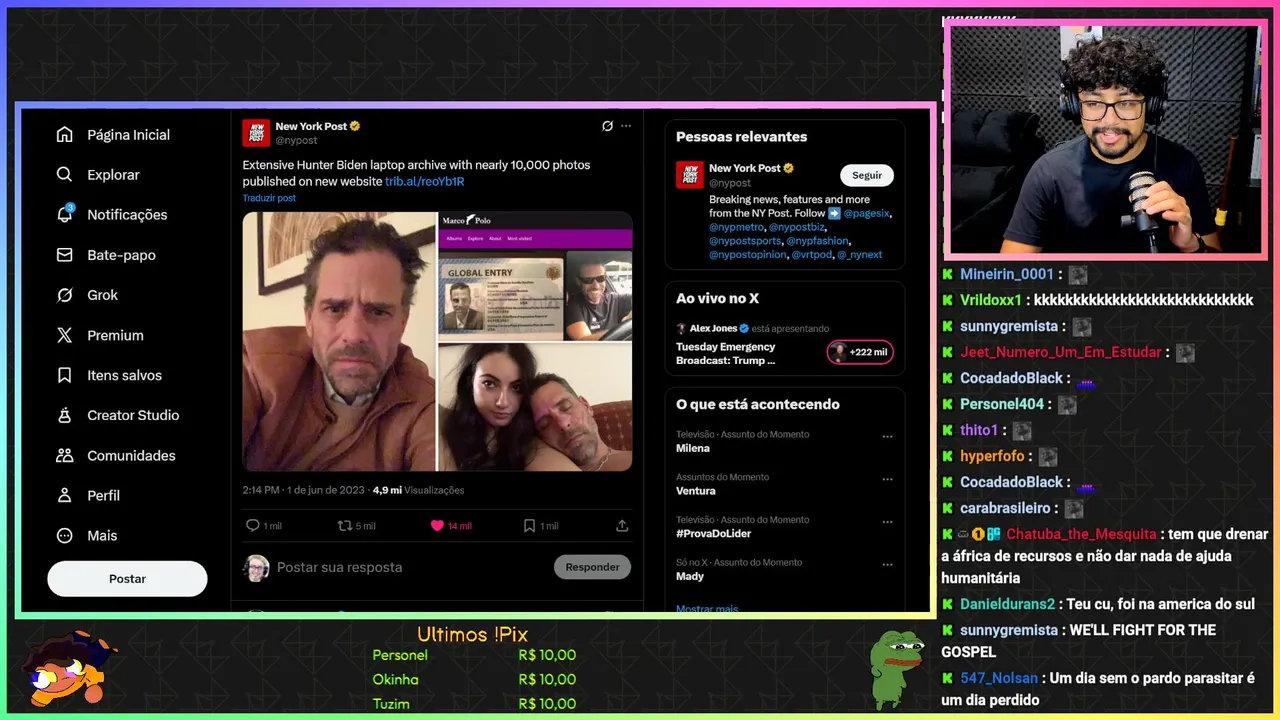Image resolution: width=1280 pixels, height=720 pixels.
Task: Open the @nypostopinion mention link
Action: click(x=748, y=255)
